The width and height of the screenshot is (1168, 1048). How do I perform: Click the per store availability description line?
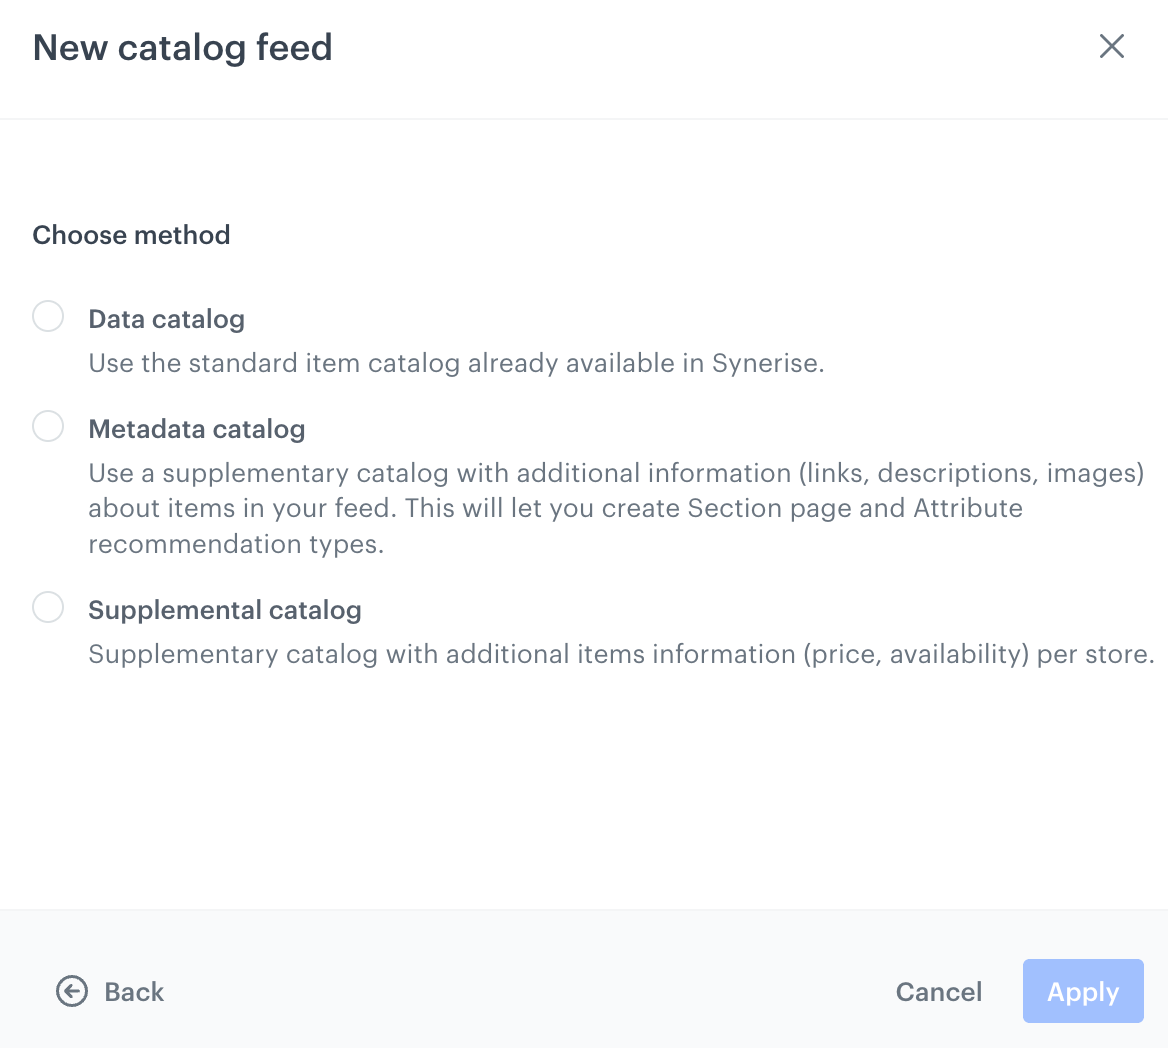tap(621, 654)
